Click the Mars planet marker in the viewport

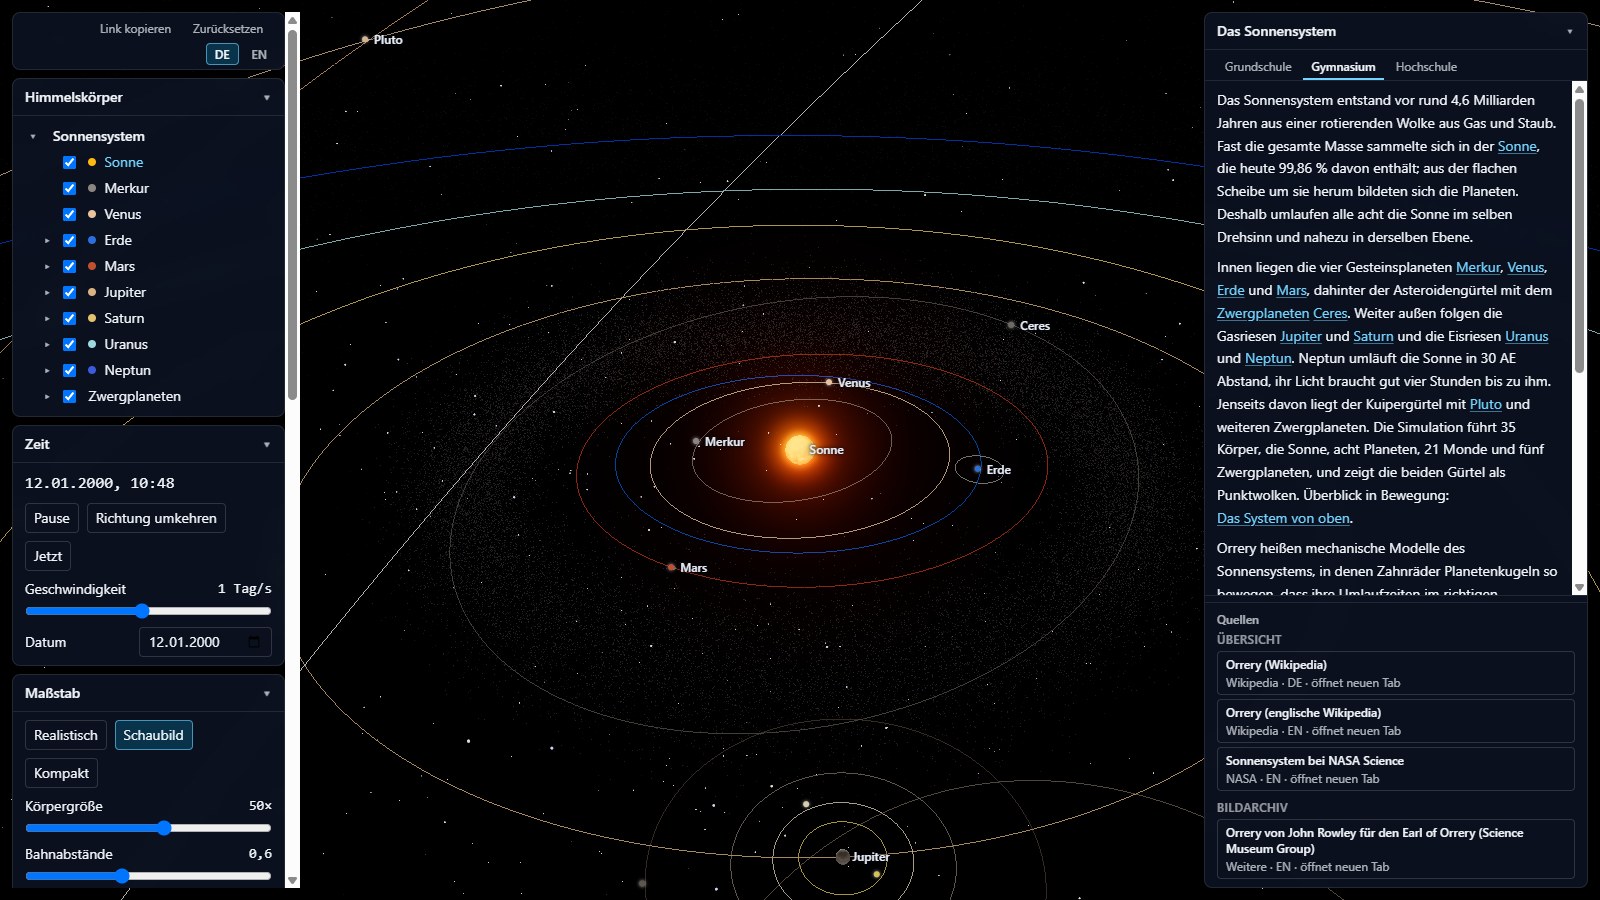click(x=671, y=567)
